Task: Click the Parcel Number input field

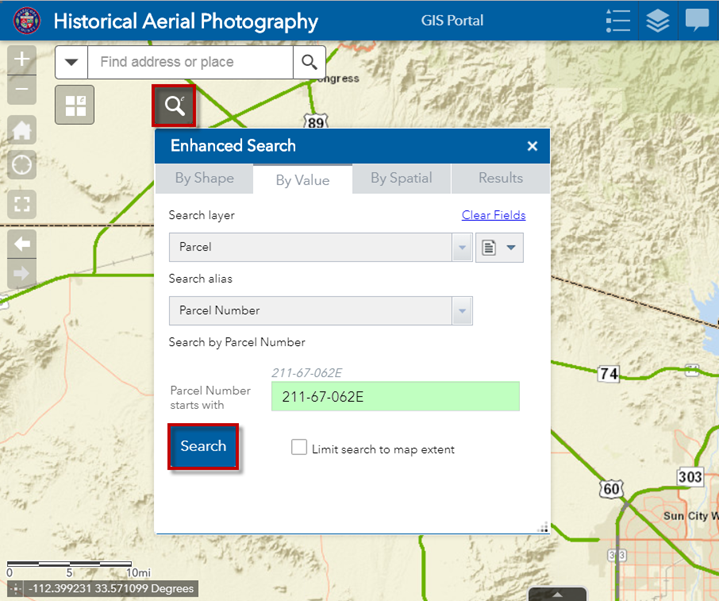Action: (395, 397)
